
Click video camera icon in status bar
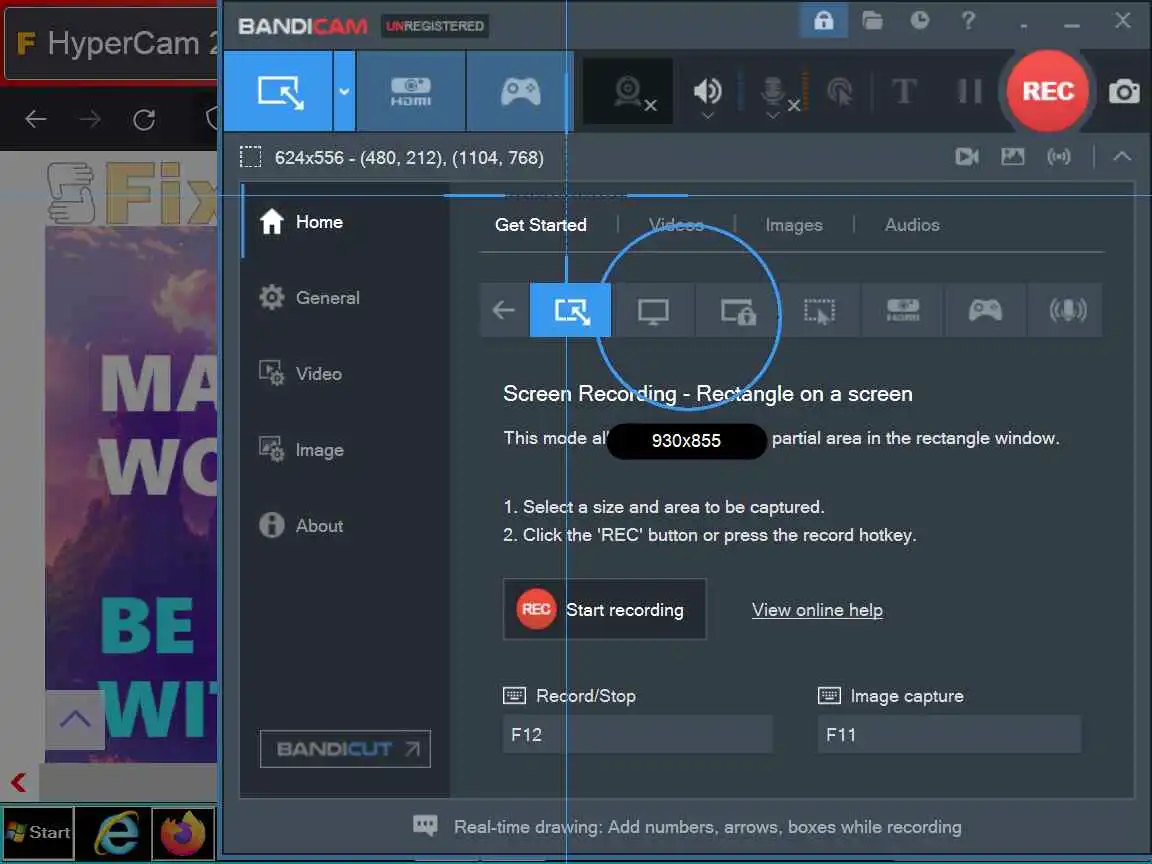(966, 156)
